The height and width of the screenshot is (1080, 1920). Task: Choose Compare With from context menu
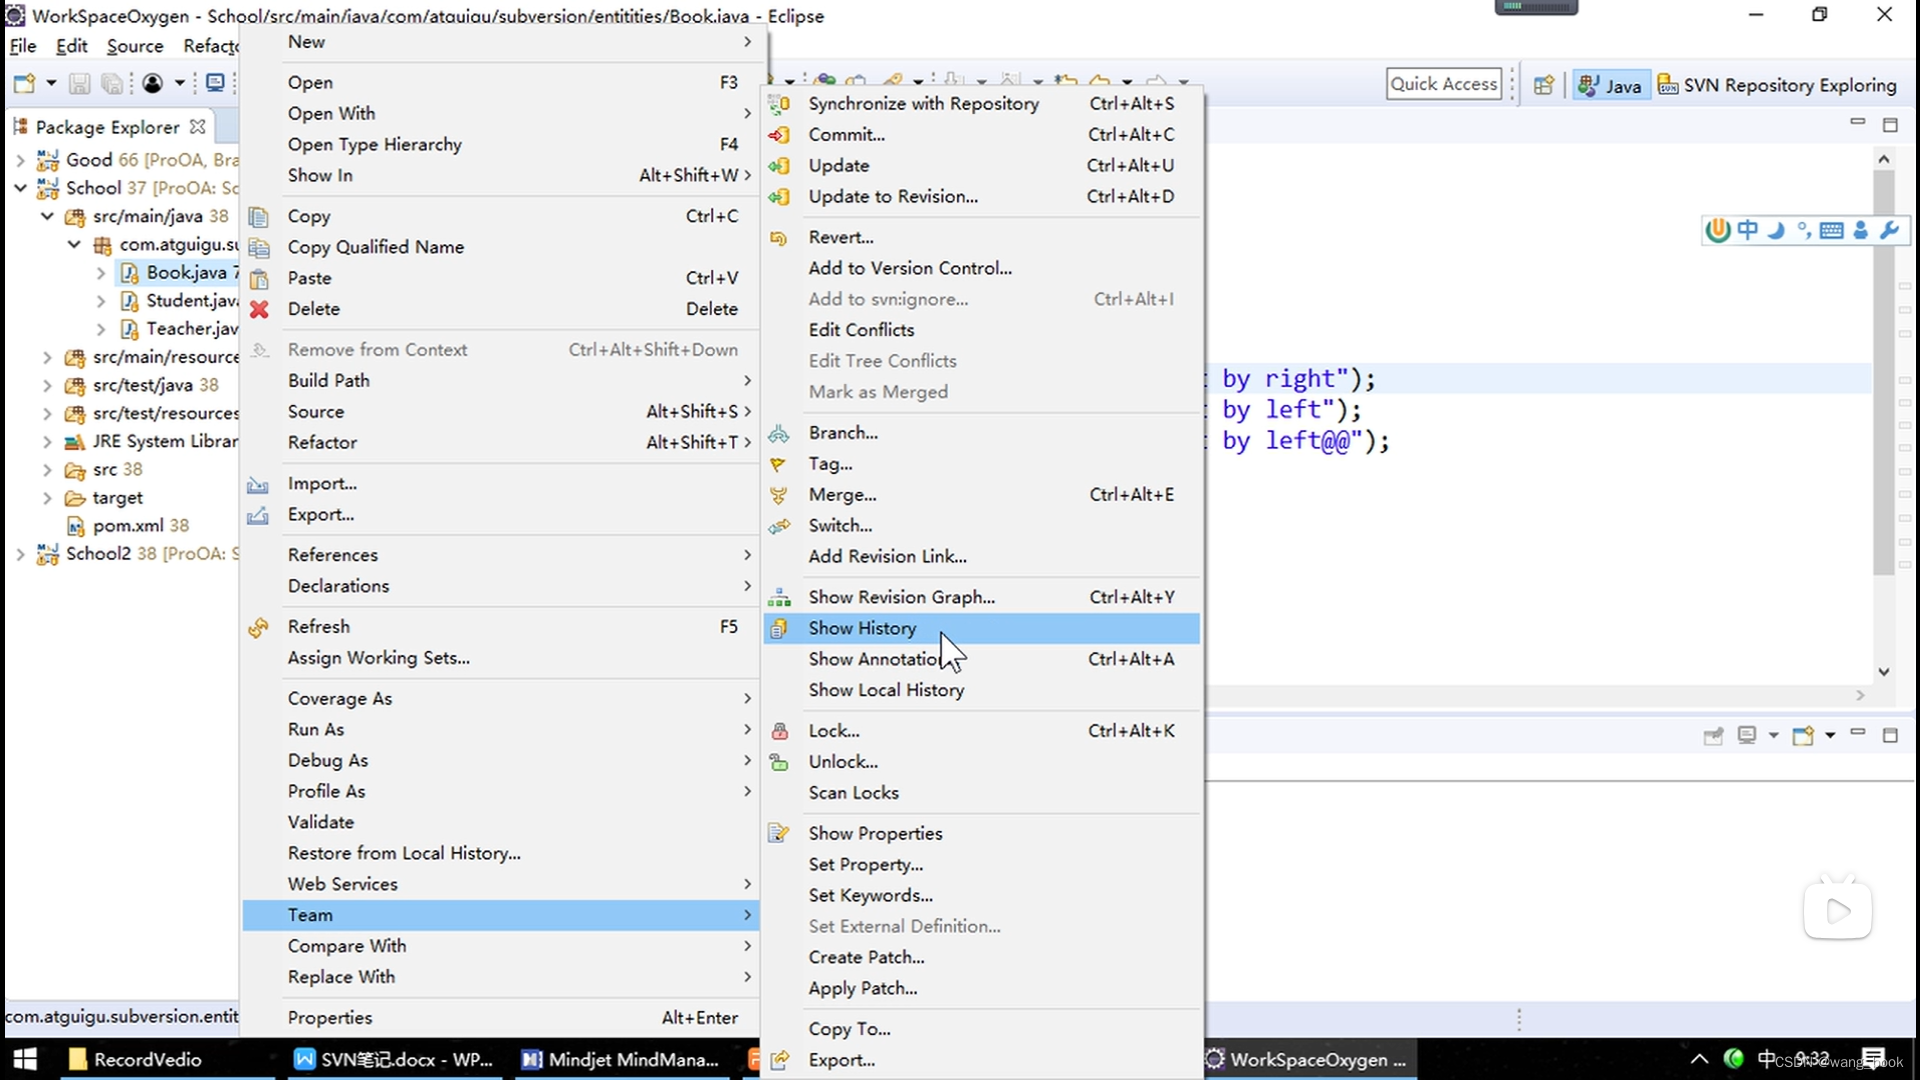500,946
